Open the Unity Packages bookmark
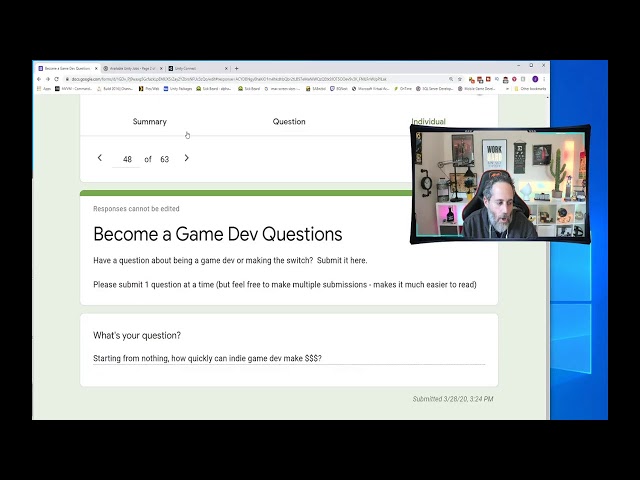The height and width of the screenshot is (480, 640). pyautogui.click(x=178, y=89)
